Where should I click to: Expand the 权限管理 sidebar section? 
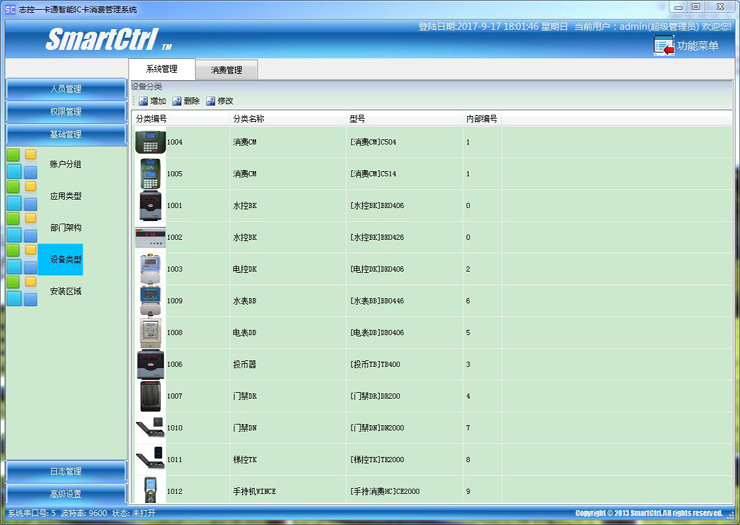pos(66,111)
